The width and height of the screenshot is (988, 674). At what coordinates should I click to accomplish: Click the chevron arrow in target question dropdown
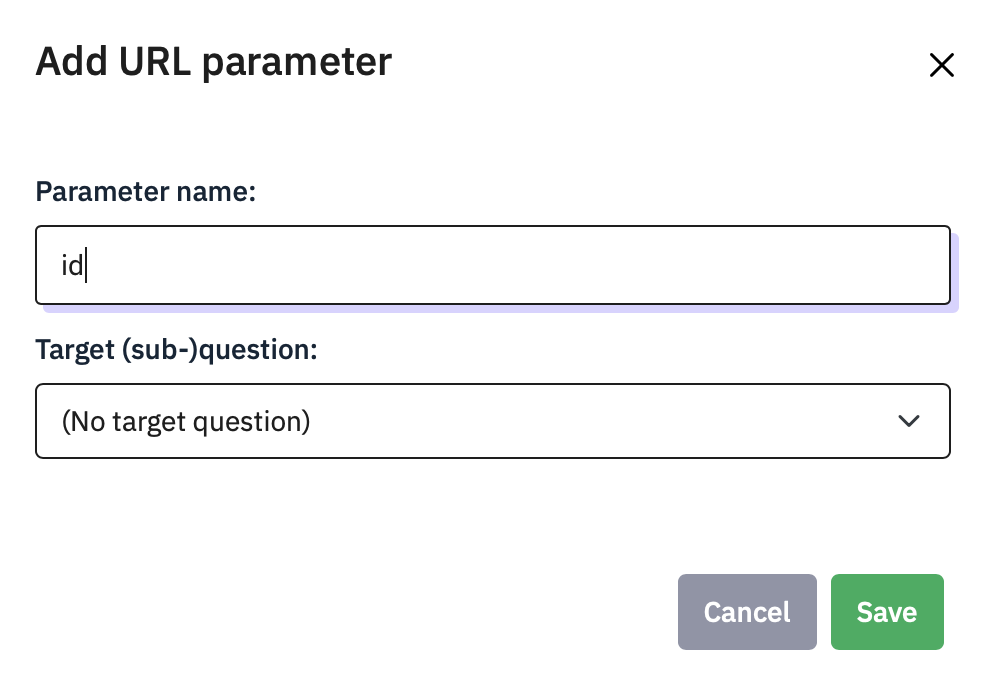(x=908, y=421)
